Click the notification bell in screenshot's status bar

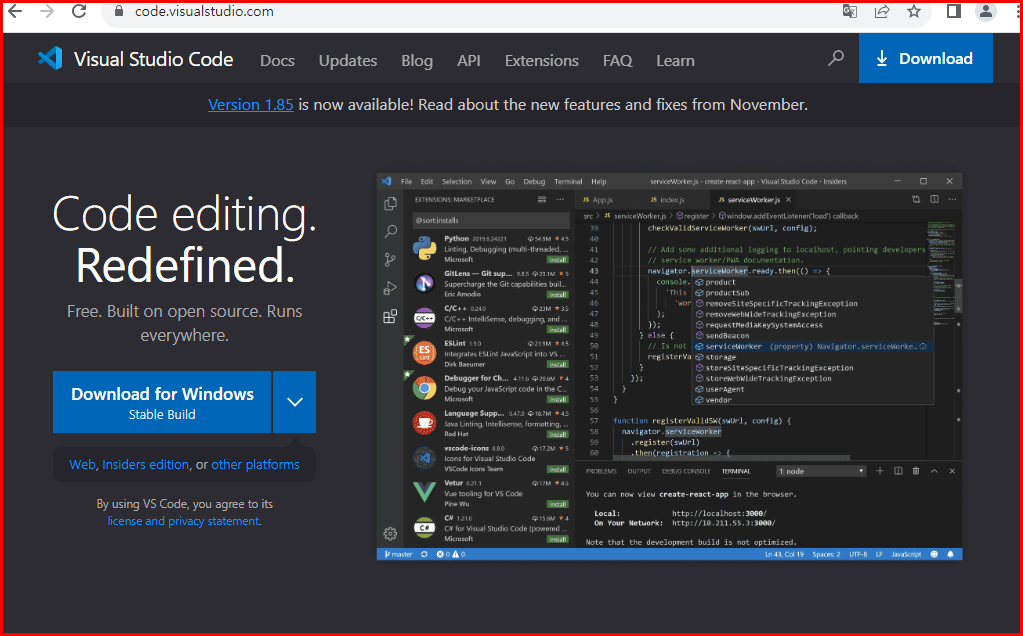coord(951,554)
